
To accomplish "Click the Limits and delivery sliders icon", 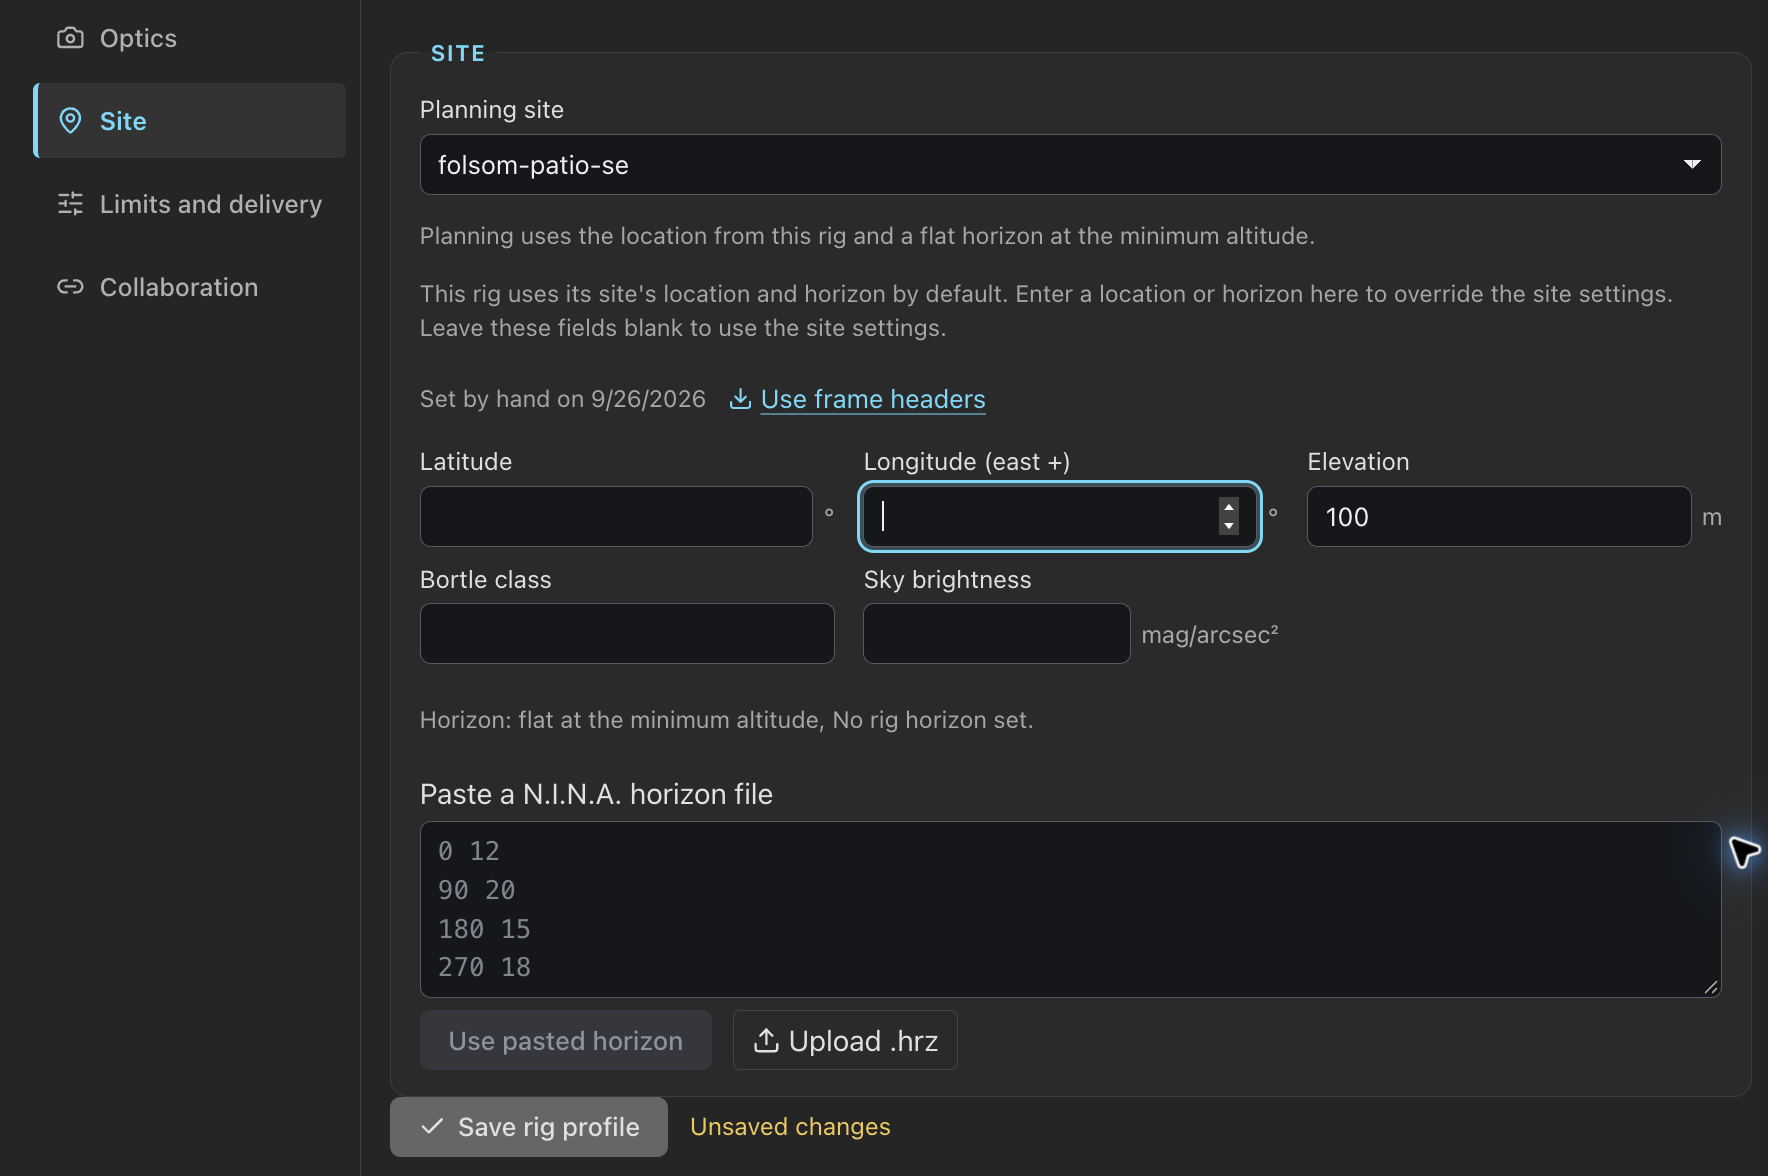I will coord(70,204).
